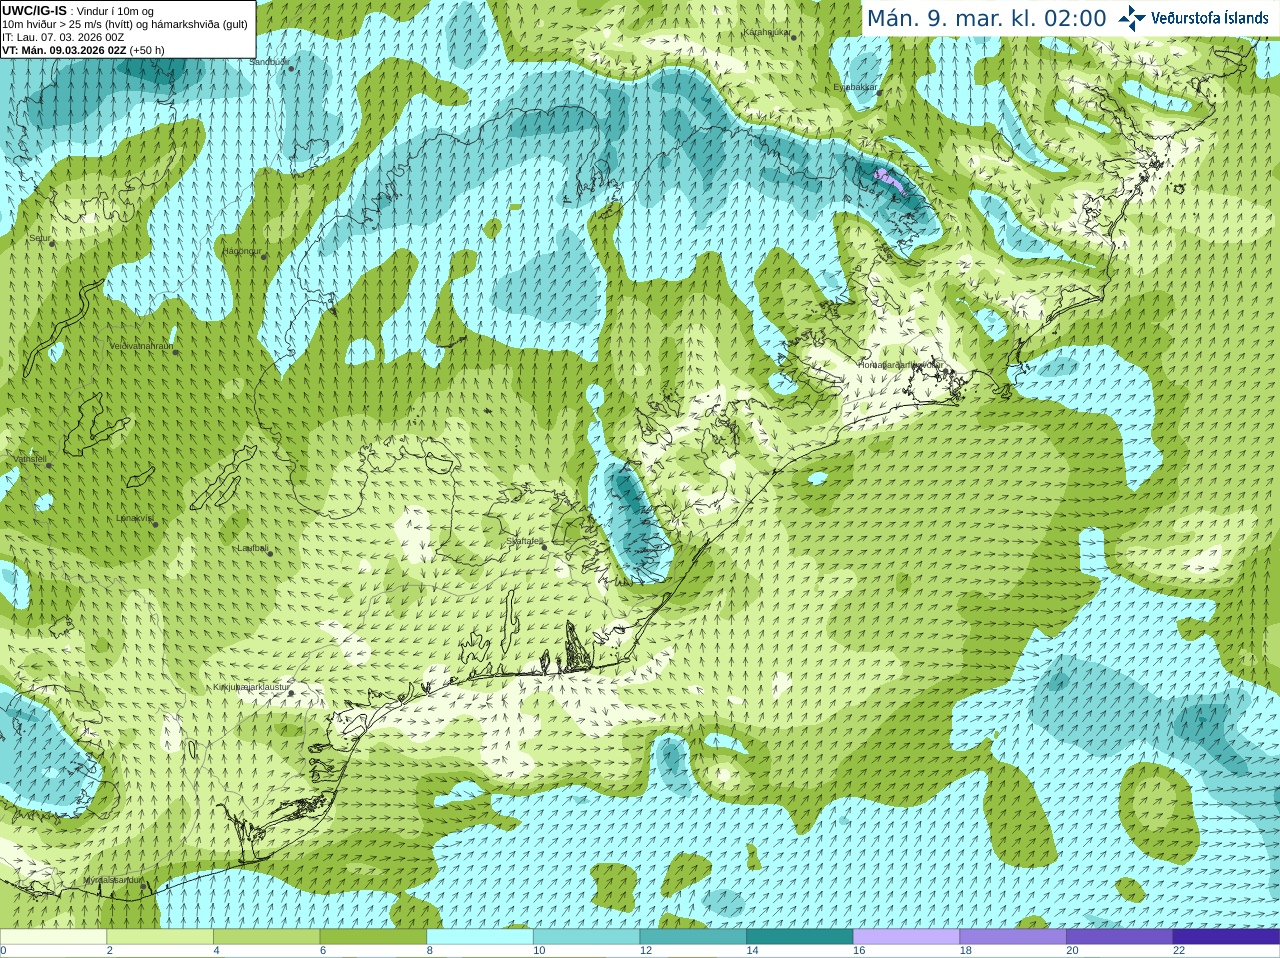This screenshot has width=1280, height=958.
Task: Click the Kárahnjúkar station label
Action: [x=768, y=32]
